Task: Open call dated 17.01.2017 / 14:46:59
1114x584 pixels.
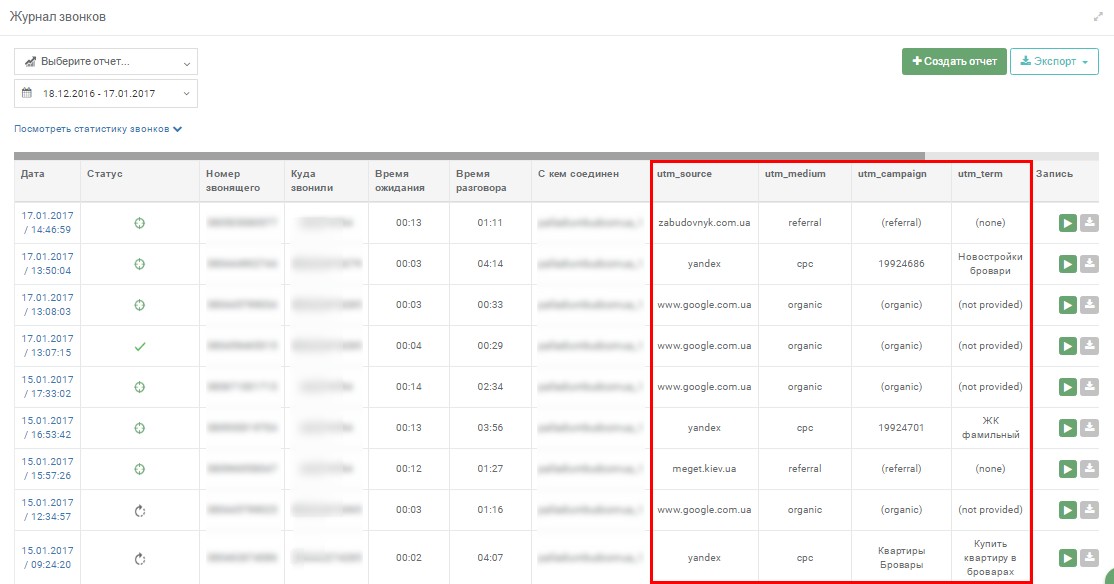Action: pyautogui.click(x=47, y=222)
